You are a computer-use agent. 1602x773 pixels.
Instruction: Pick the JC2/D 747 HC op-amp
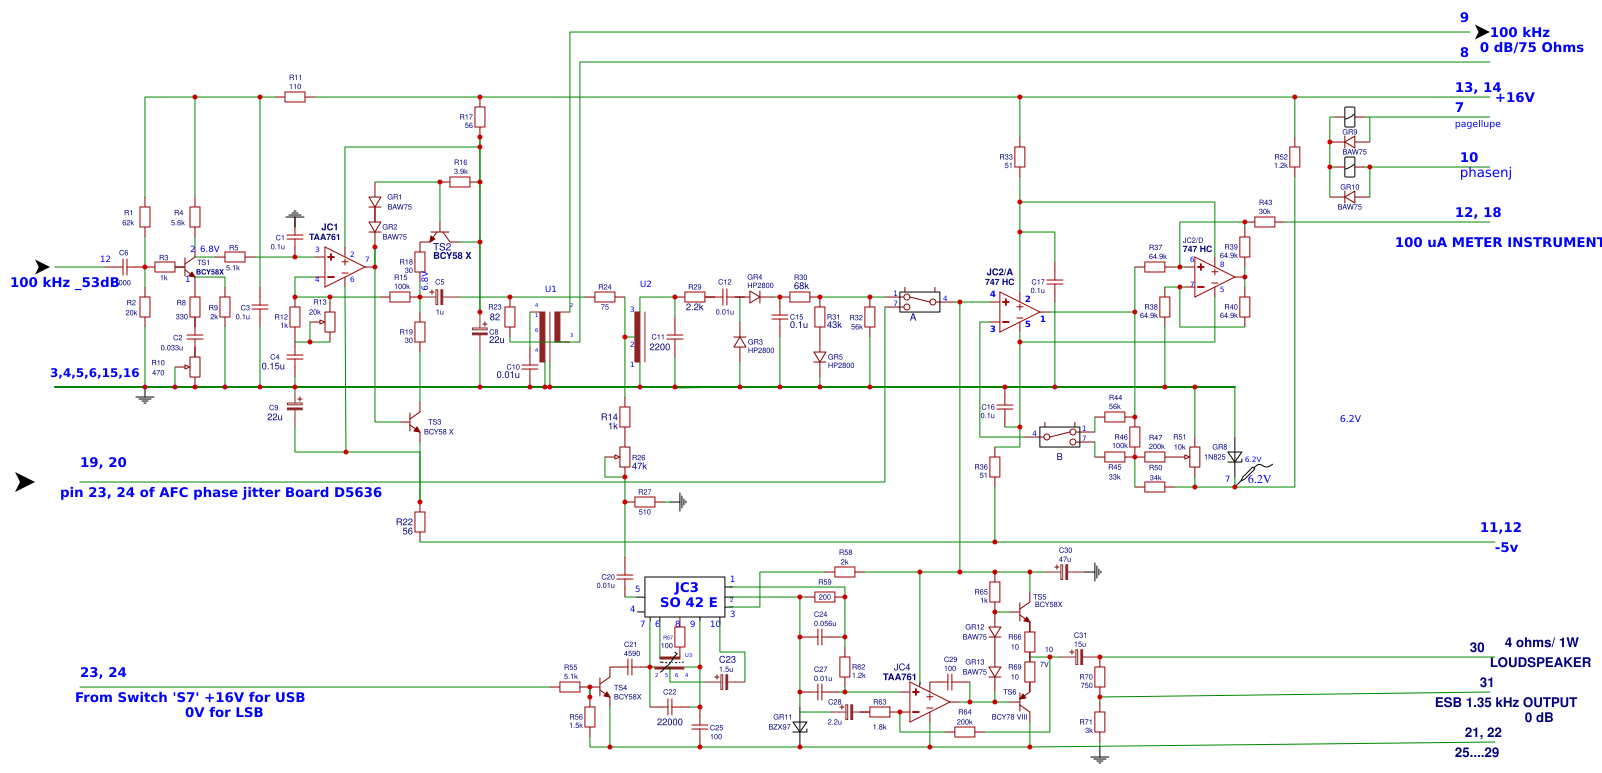pos(1214,277)
